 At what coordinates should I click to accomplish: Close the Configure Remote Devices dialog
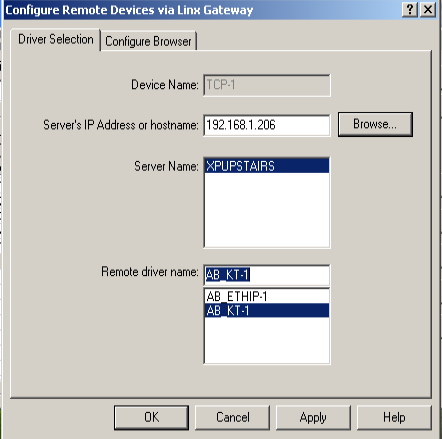pos(428,10)
